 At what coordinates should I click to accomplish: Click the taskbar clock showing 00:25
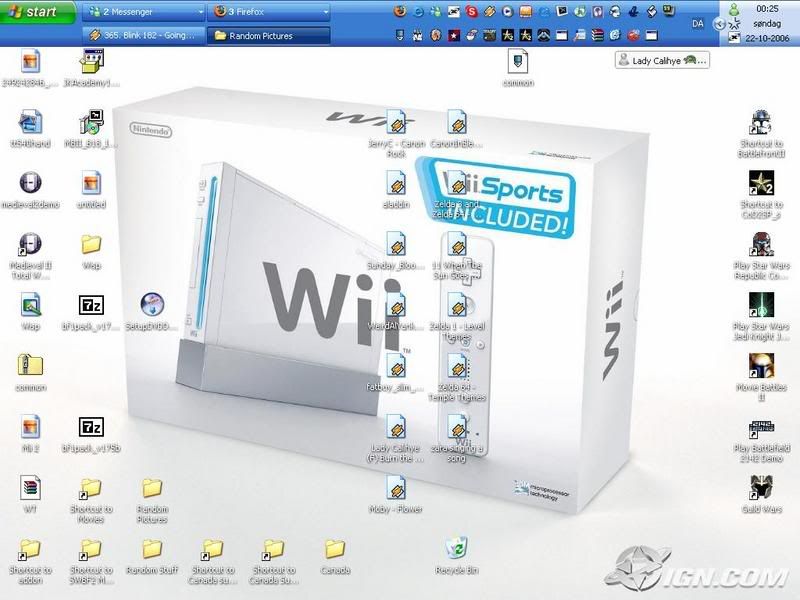[767, 9]
